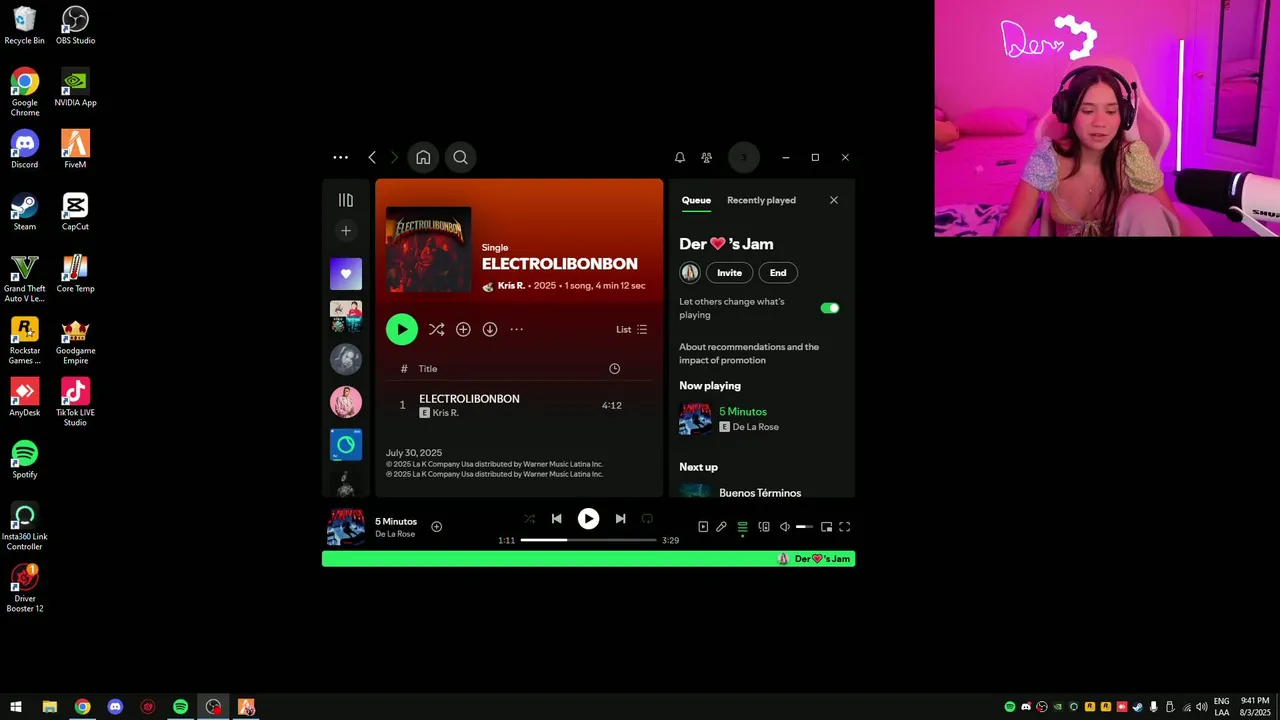This screenshot has width=1280, height=720.
Task: Open the List view dropdown
Action: point(632,329)
